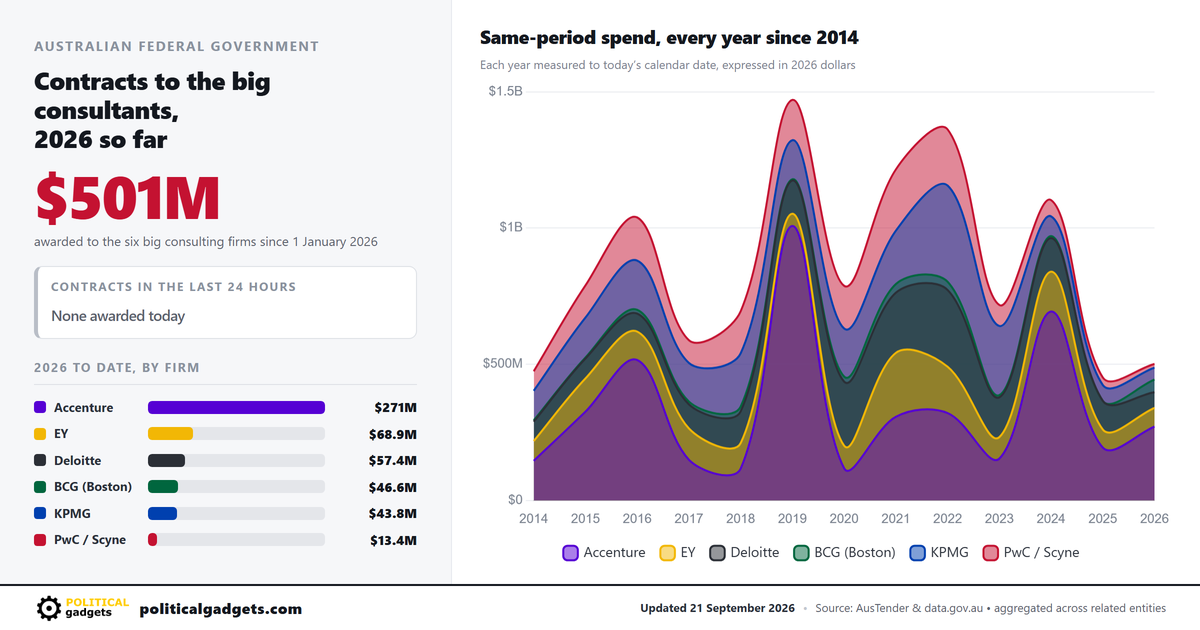Toggle the Deloitte series in chart legend
This screenshot has height=630, width=1200.
pos(744,552)
